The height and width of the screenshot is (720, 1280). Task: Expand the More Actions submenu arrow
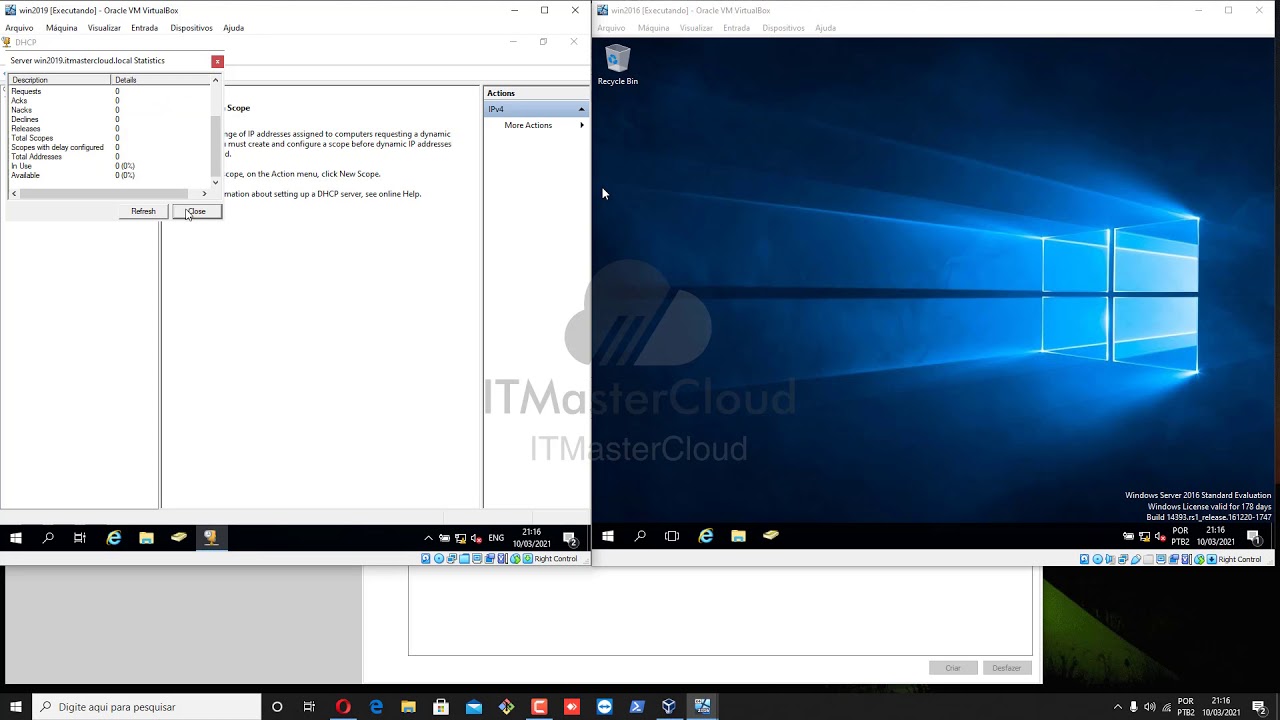581,125
